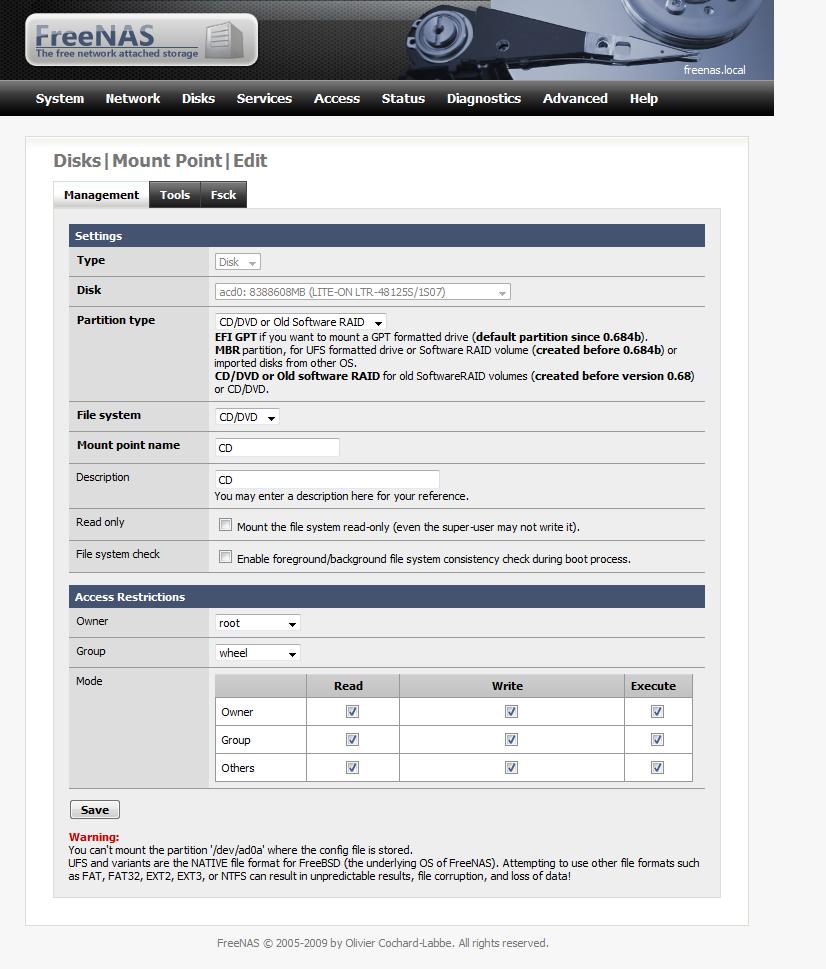Click the Mount point name label

click(129, 445)
